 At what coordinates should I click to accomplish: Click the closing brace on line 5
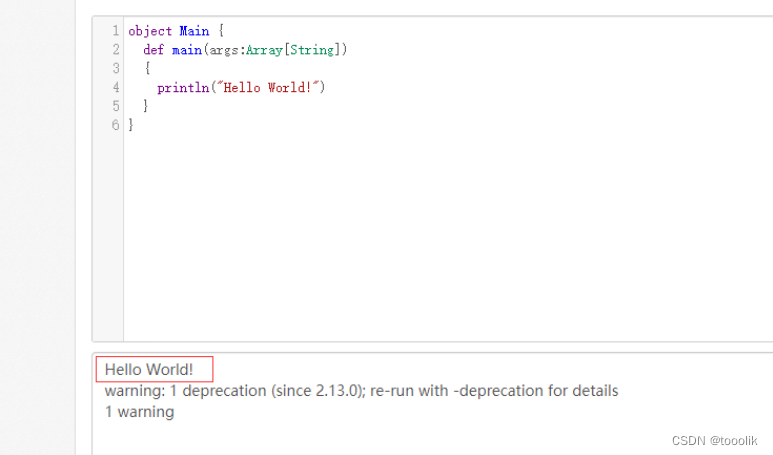(x=145, y=106)
